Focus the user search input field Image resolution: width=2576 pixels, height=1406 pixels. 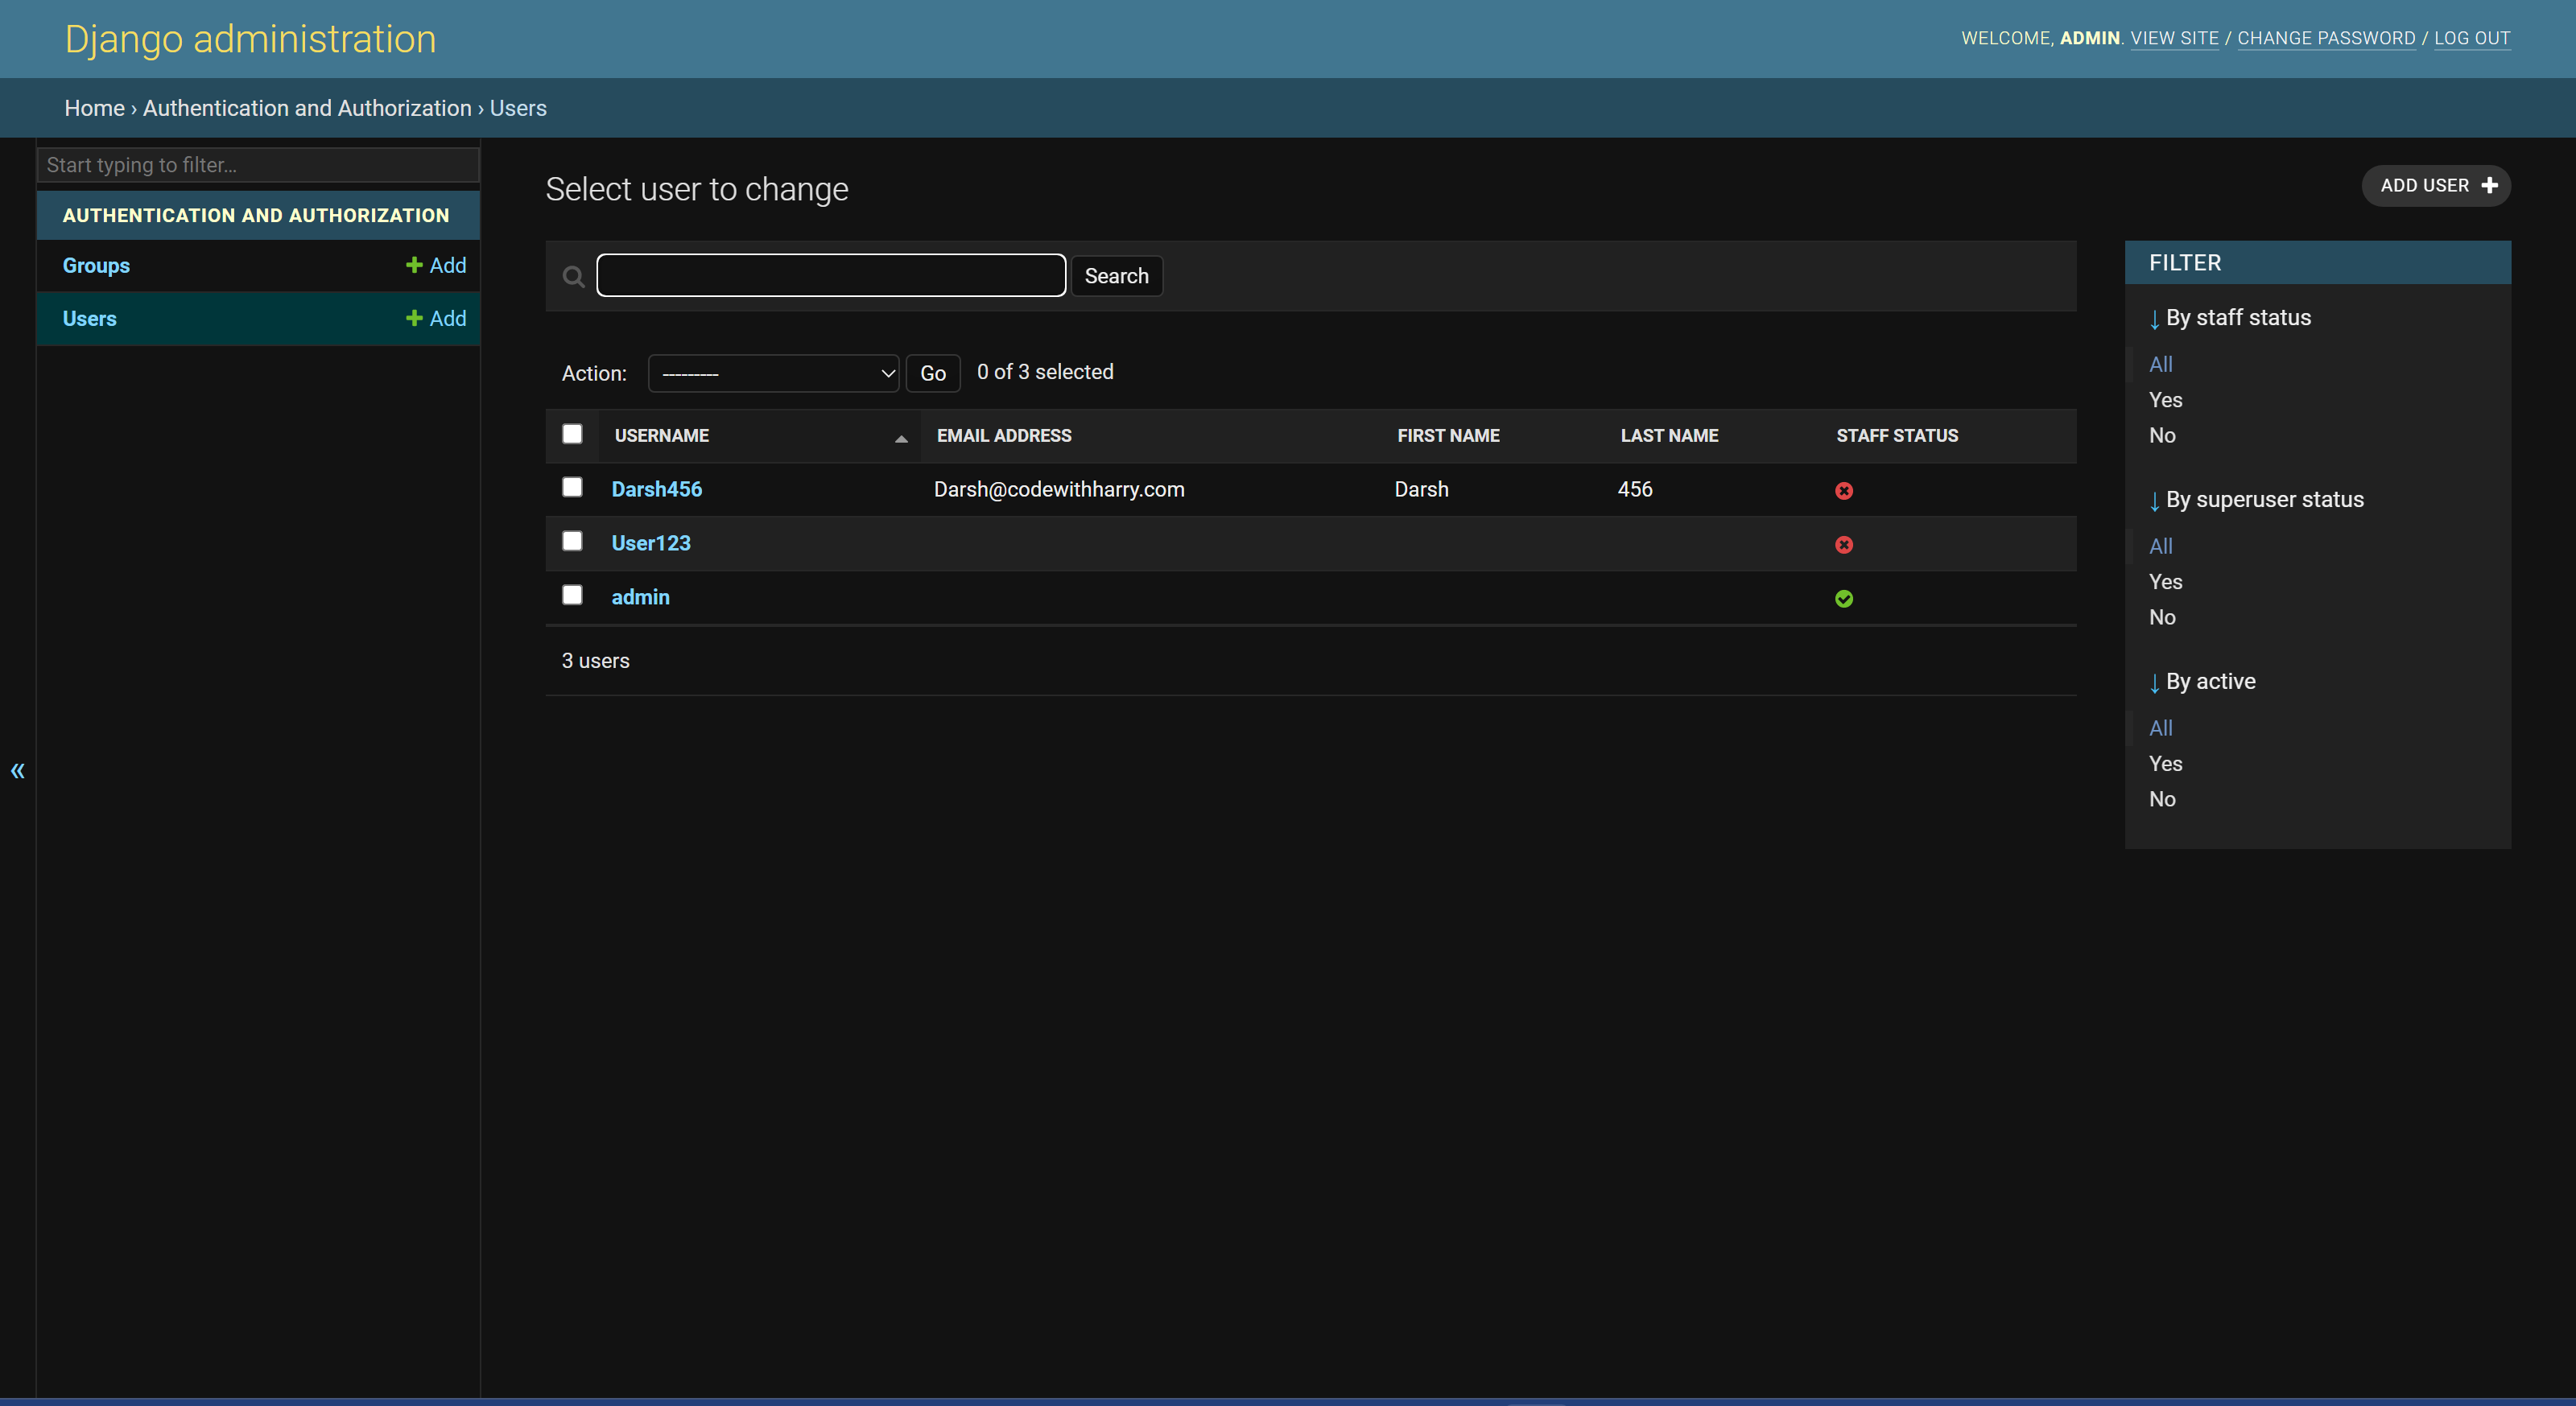click(x=831, y=275)
